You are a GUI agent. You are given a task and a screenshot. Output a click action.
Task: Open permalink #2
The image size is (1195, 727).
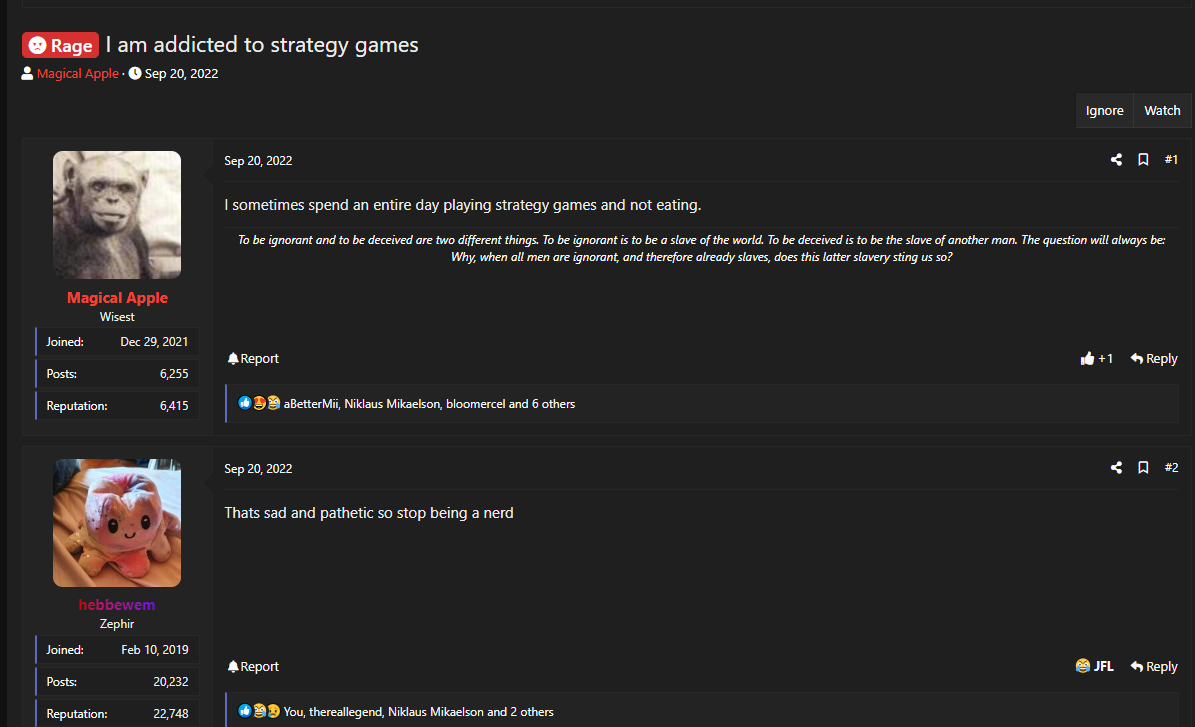(1171, 467)
